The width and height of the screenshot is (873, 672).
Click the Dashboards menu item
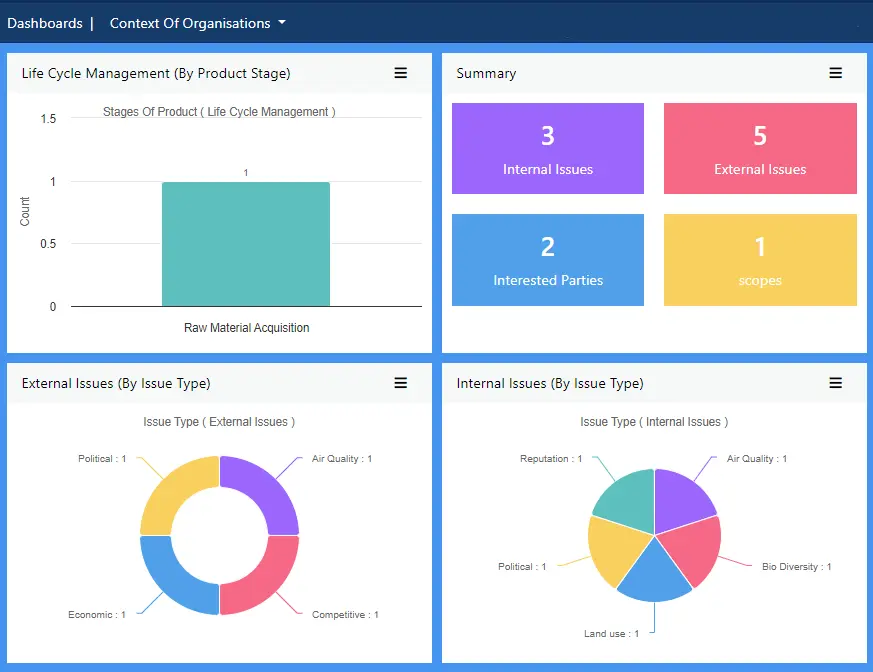(45, 23)
